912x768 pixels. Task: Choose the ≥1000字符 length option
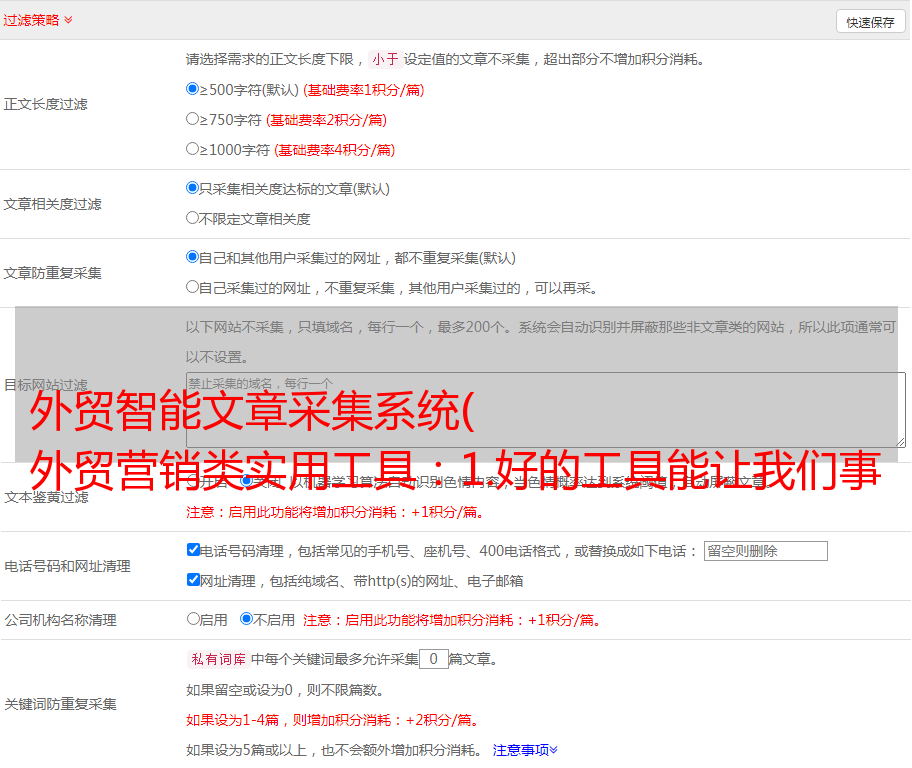(193, 149)
